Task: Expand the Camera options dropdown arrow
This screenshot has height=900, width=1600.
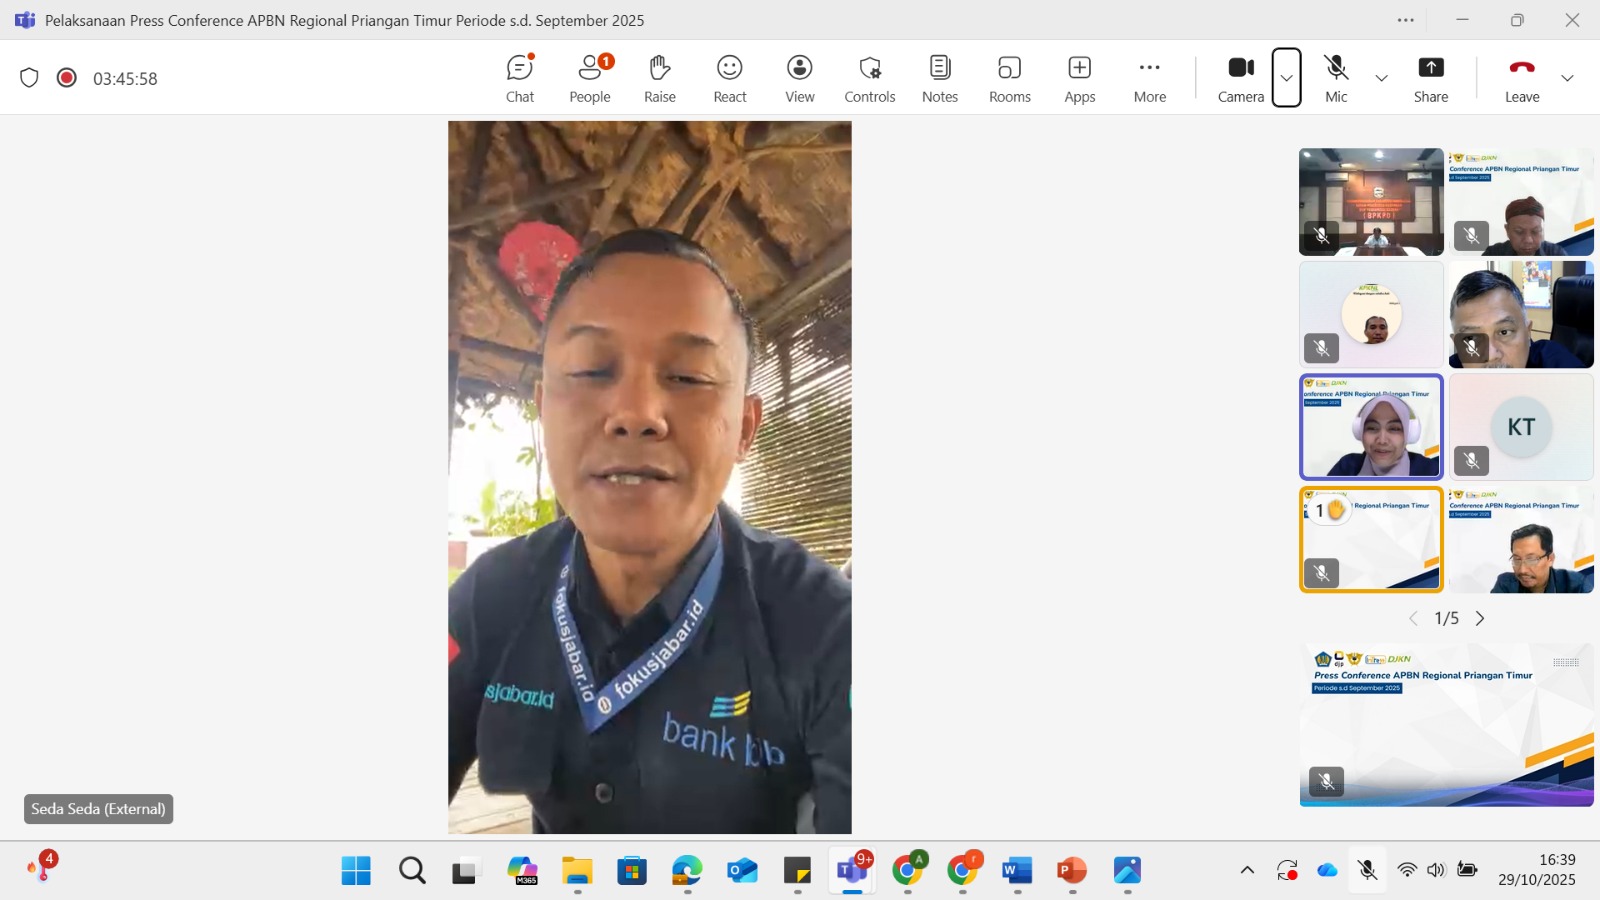Action: click(x=1287, y=78)
